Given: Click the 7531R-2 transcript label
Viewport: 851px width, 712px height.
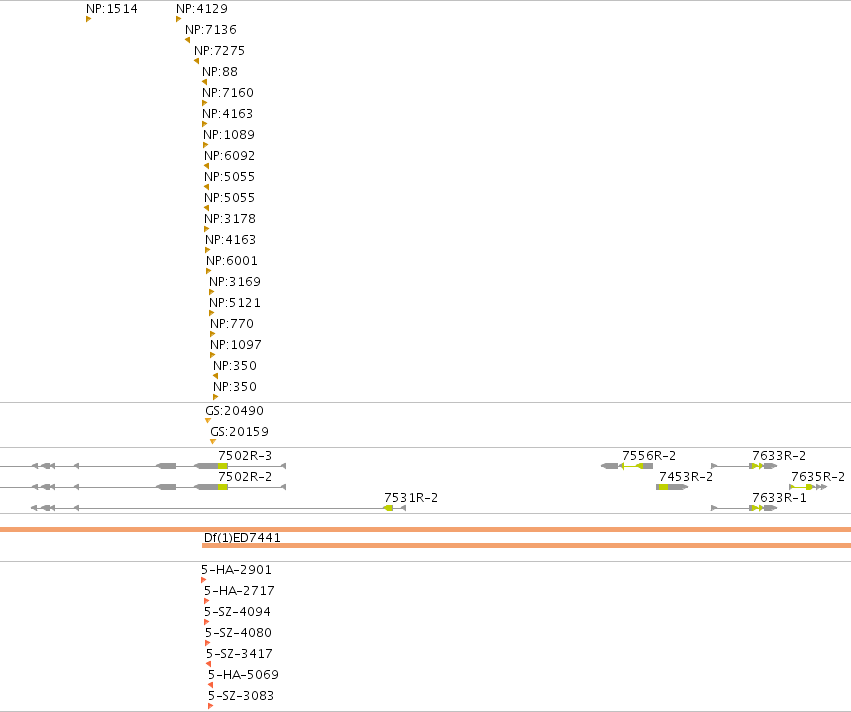Looking at the screenshot, I should click(x=411, y=498).
